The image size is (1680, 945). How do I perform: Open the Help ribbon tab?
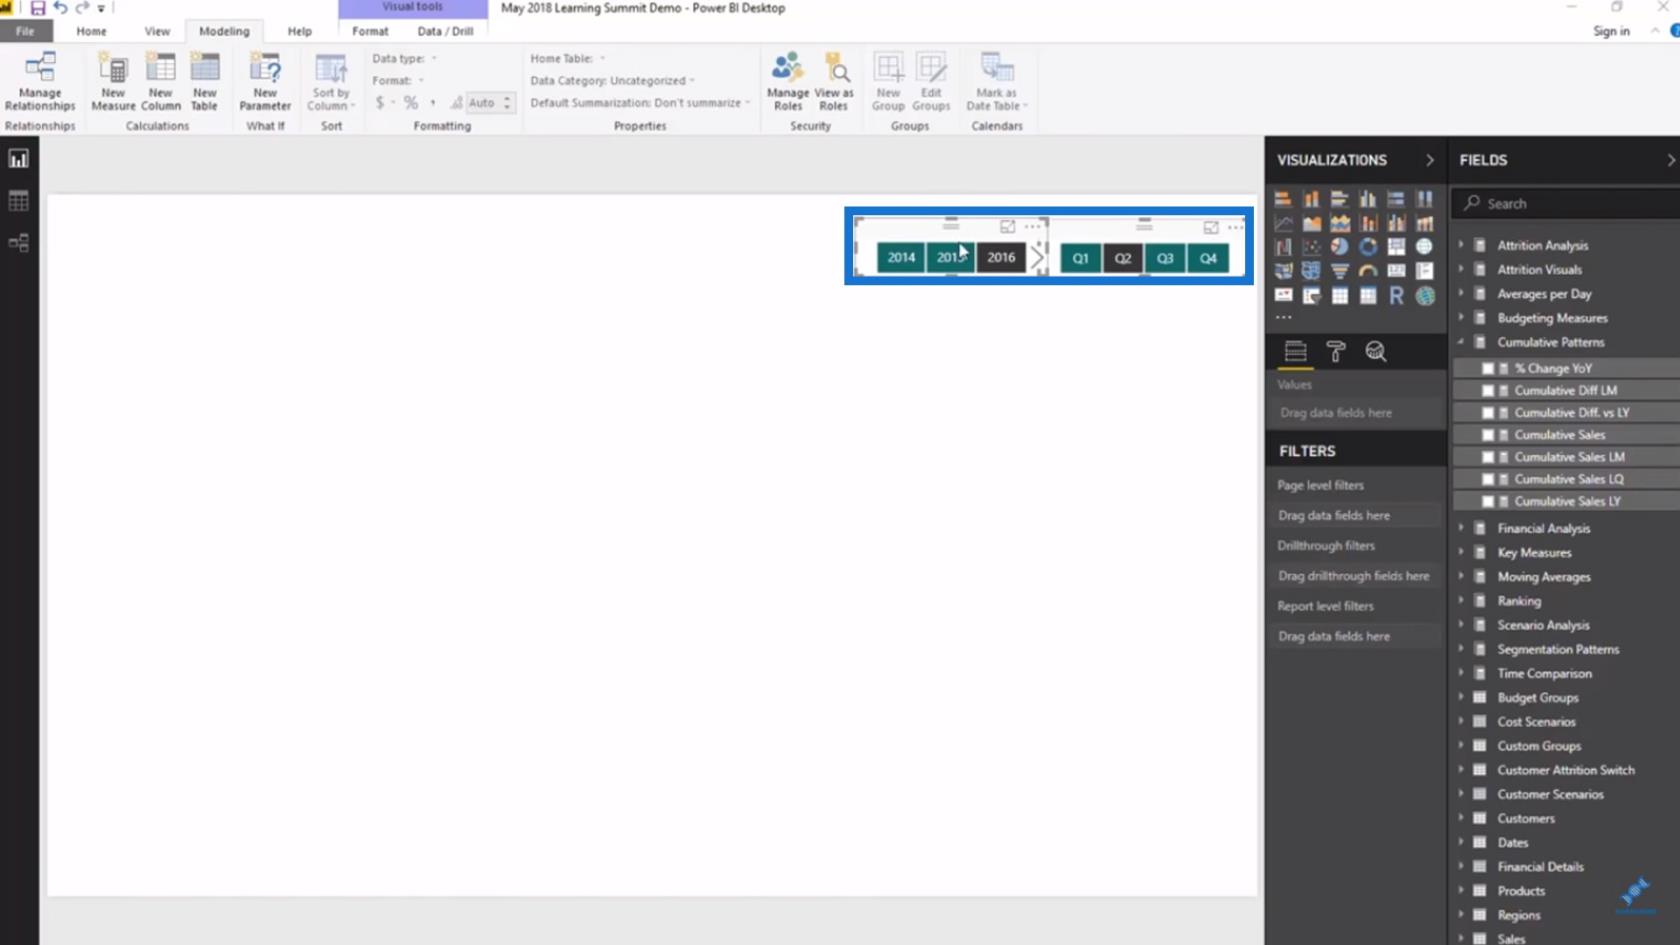click(299, 31)
